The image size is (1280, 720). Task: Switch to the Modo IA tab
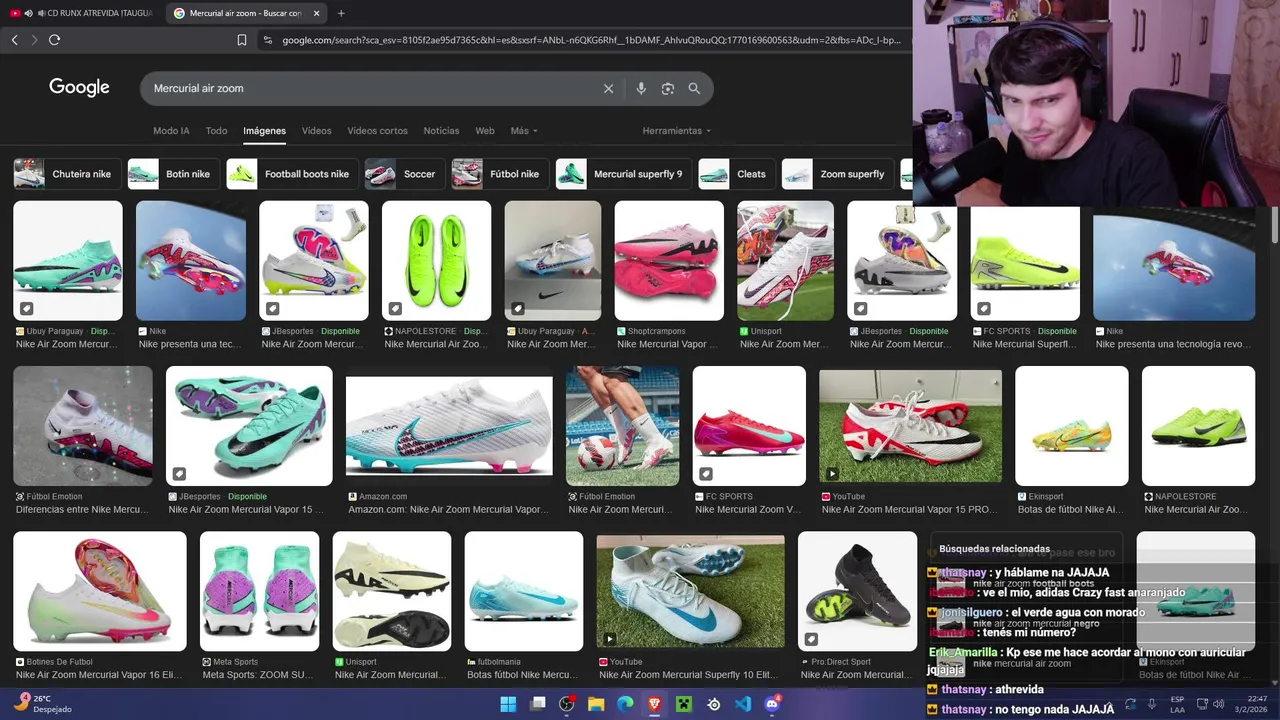click(171, 131)
